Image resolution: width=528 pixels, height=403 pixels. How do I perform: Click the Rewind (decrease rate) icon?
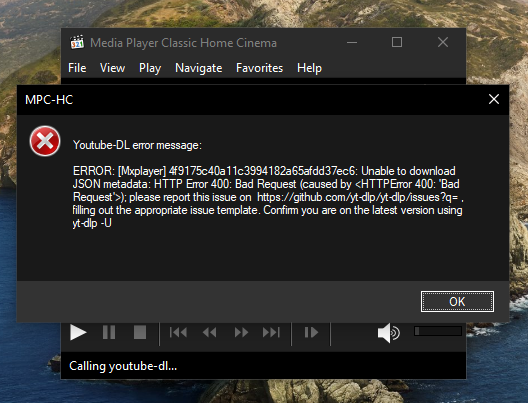pyautogui.click(x=209, y=333)
